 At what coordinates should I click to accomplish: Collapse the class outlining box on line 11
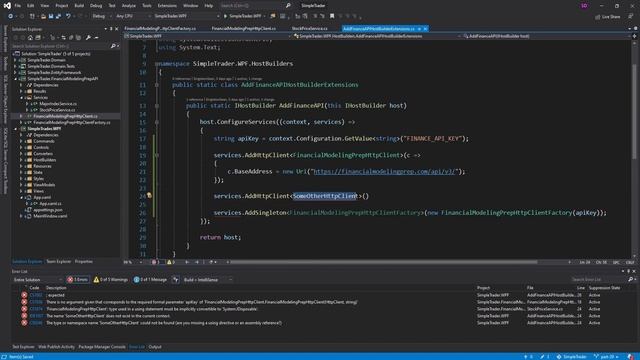pyautogui.click(x=157, y=85)
